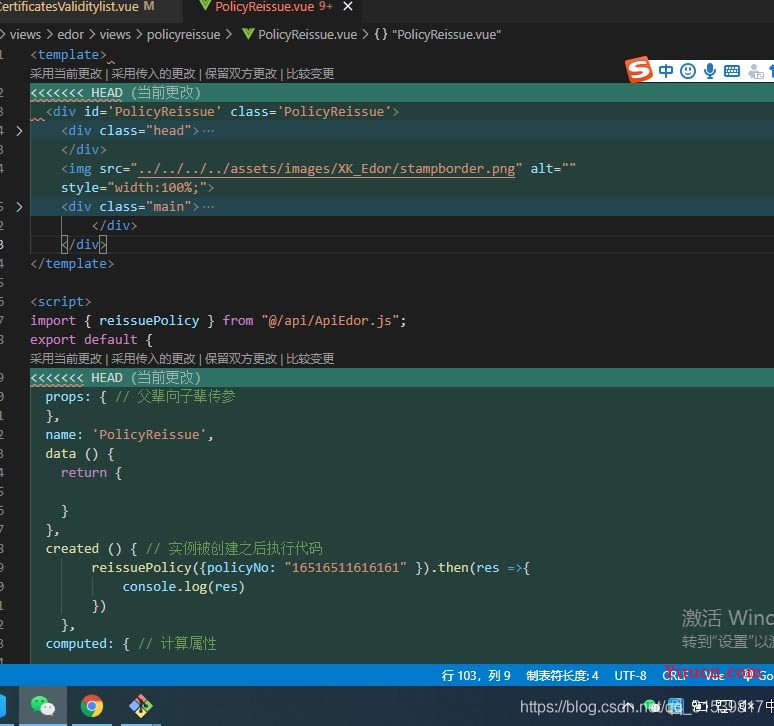774x726 pixels.
Task: Click the first '<<<<<<< HEAD (当前更改)' marker line
Action: tap(402, 93)
